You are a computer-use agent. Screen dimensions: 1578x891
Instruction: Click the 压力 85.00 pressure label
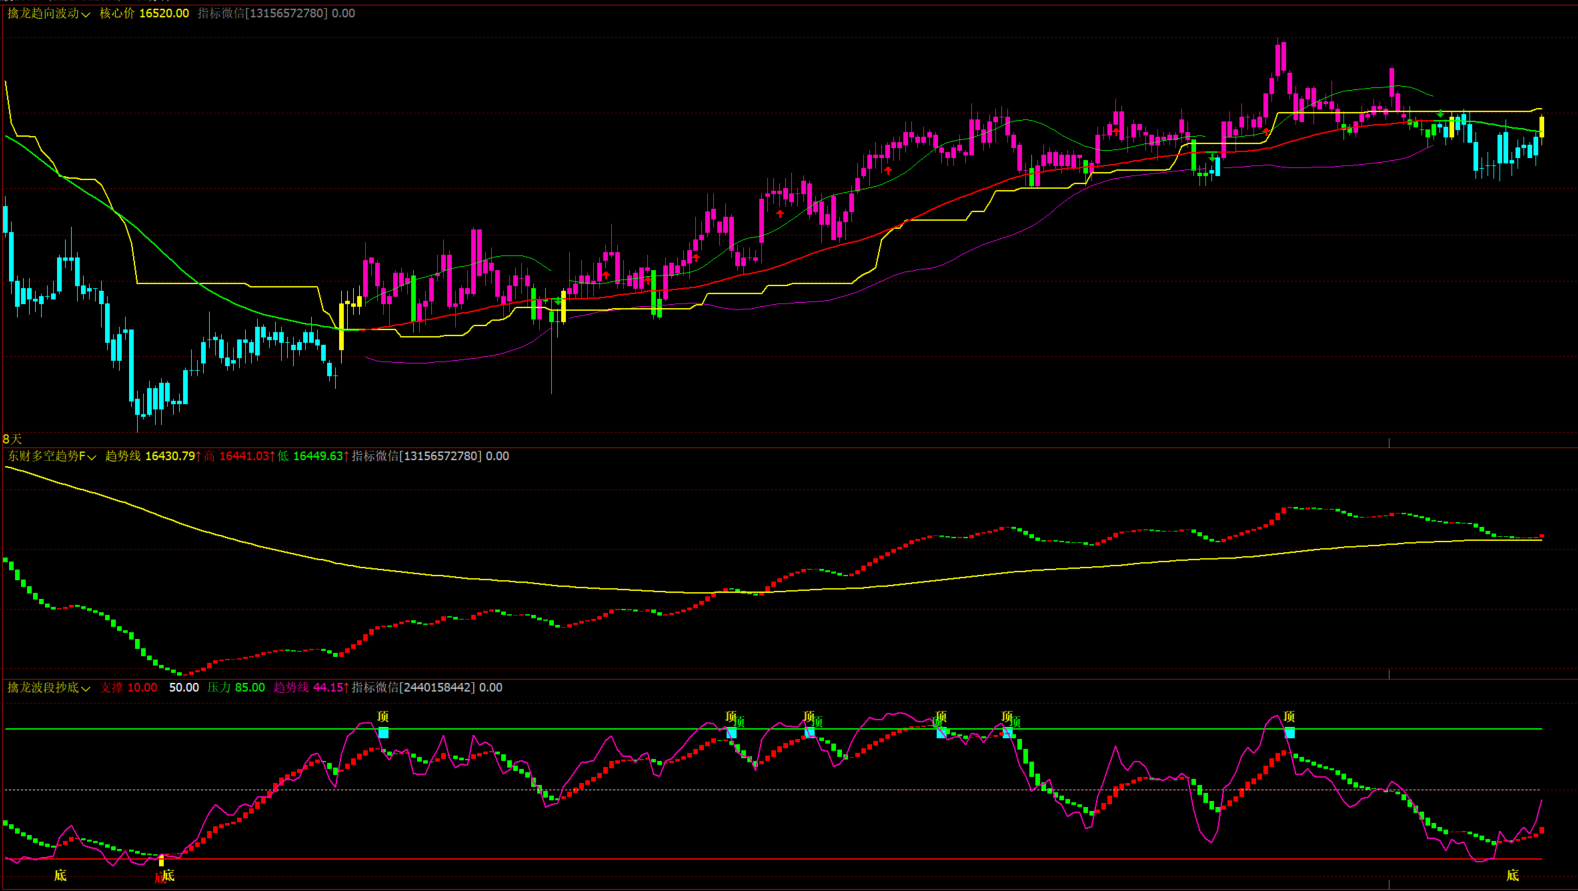point(236,688)
